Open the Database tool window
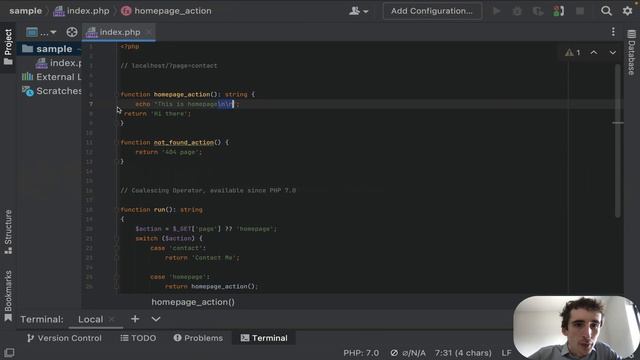 tap(631, 52)
